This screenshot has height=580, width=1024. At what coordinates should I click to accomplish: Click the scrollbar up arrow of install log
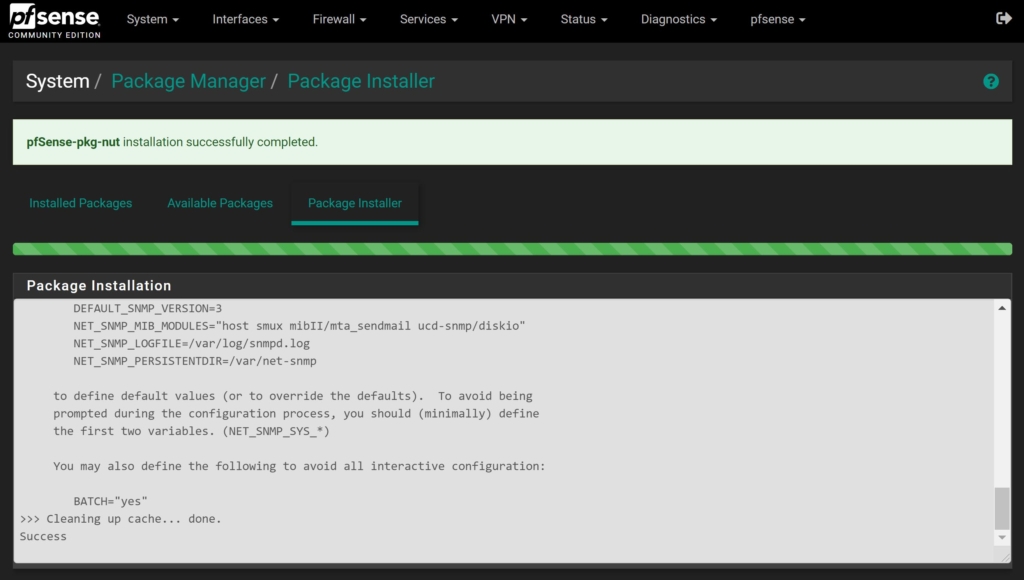click(x=1003, y=309)
